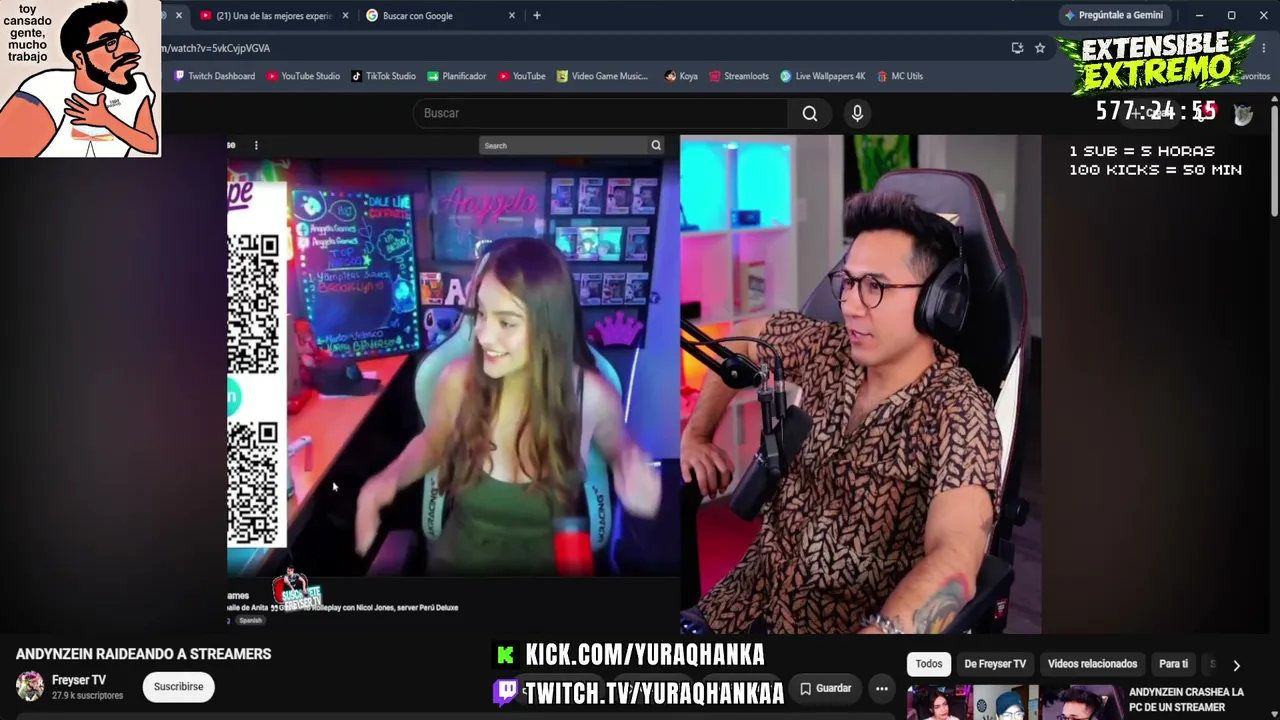This screenshot has width=1280, height=720.
Task: Click the embedded stream's three-dot menu icon
Action: tap(256, 145)
